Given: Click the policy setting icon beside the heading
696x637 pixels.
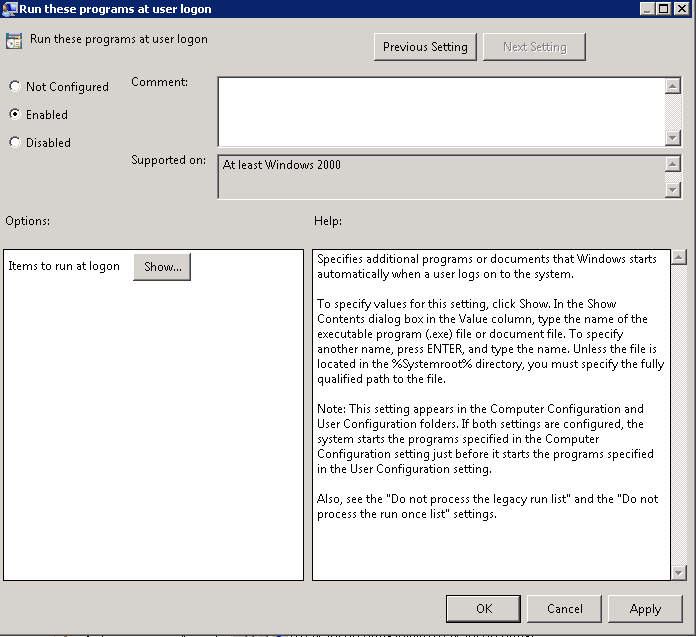Looking at the screenshot, I should click(14, 41).
